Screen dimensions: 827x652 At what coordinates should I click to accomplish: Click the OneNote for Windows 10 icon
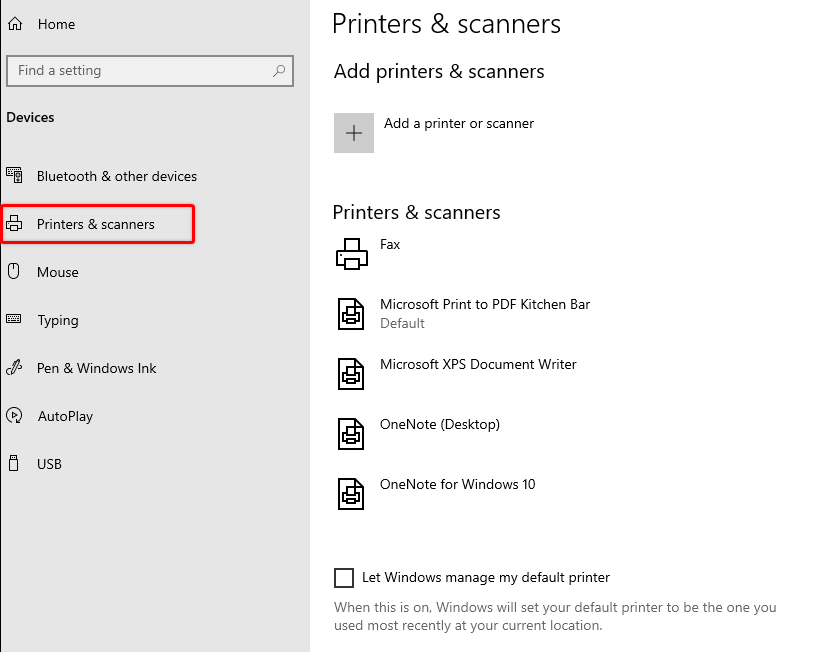click(x=351, y=494)
